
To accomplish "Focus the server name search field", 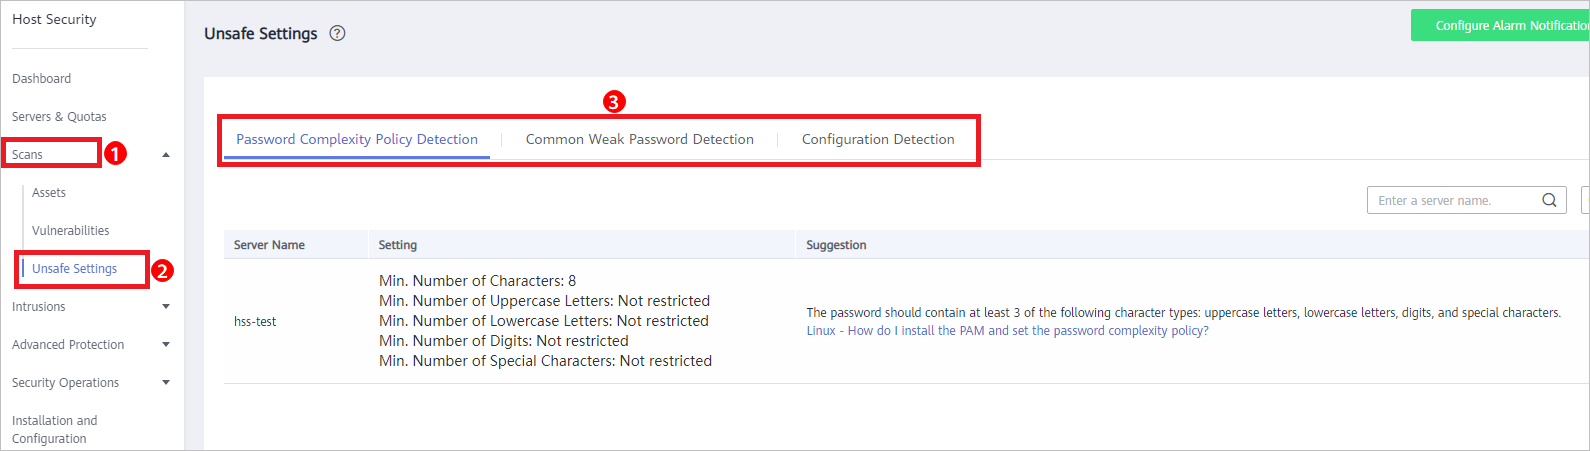I will pyautogui.click(x=1455, y=200).
